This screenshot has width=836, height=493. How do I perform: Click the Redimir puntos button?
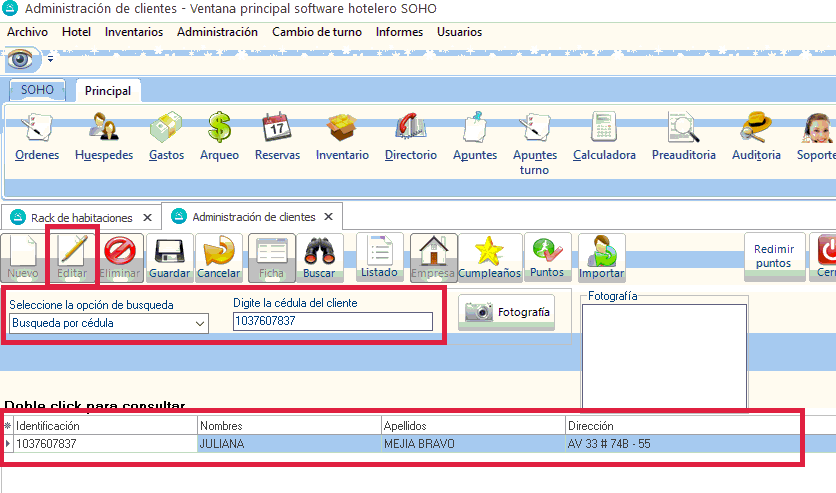[773, 257]
